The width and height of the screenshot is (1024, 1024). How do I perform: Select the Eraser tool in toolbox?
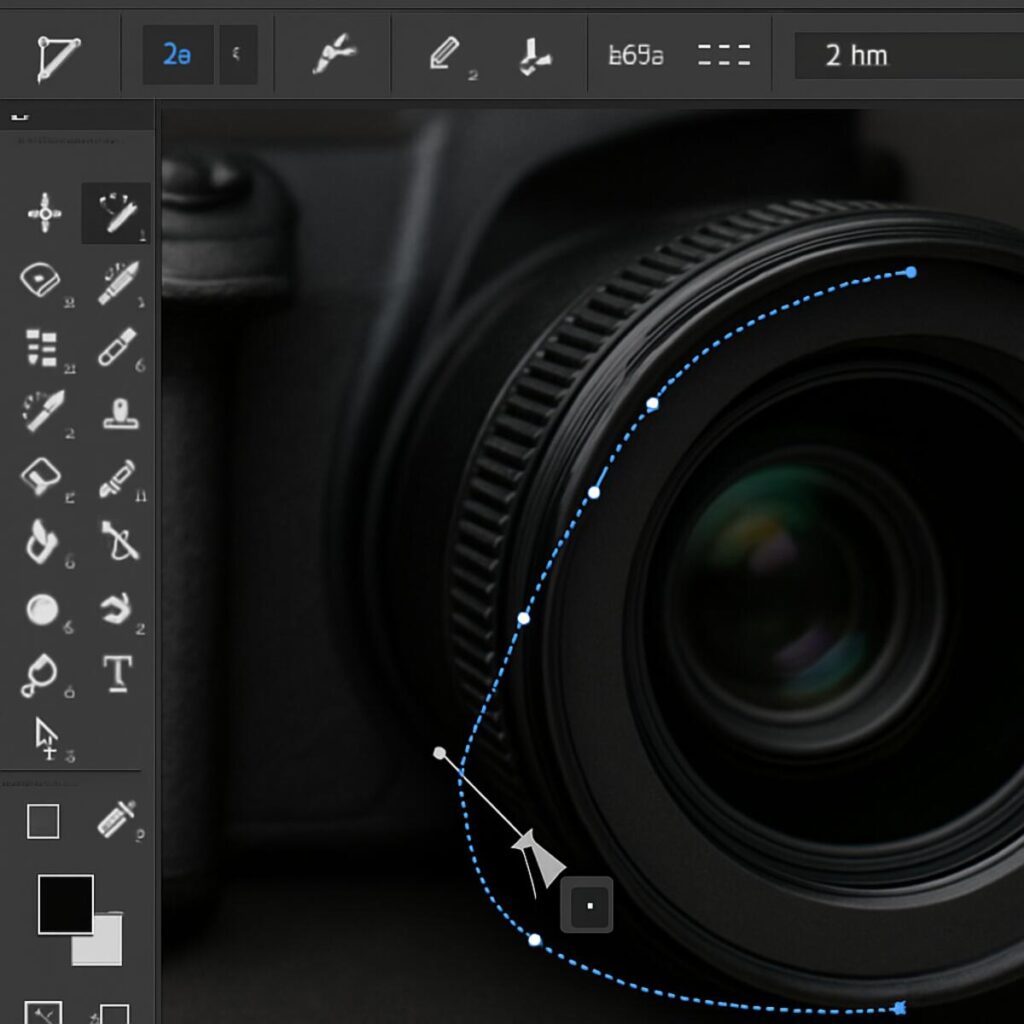coord(40,475)
